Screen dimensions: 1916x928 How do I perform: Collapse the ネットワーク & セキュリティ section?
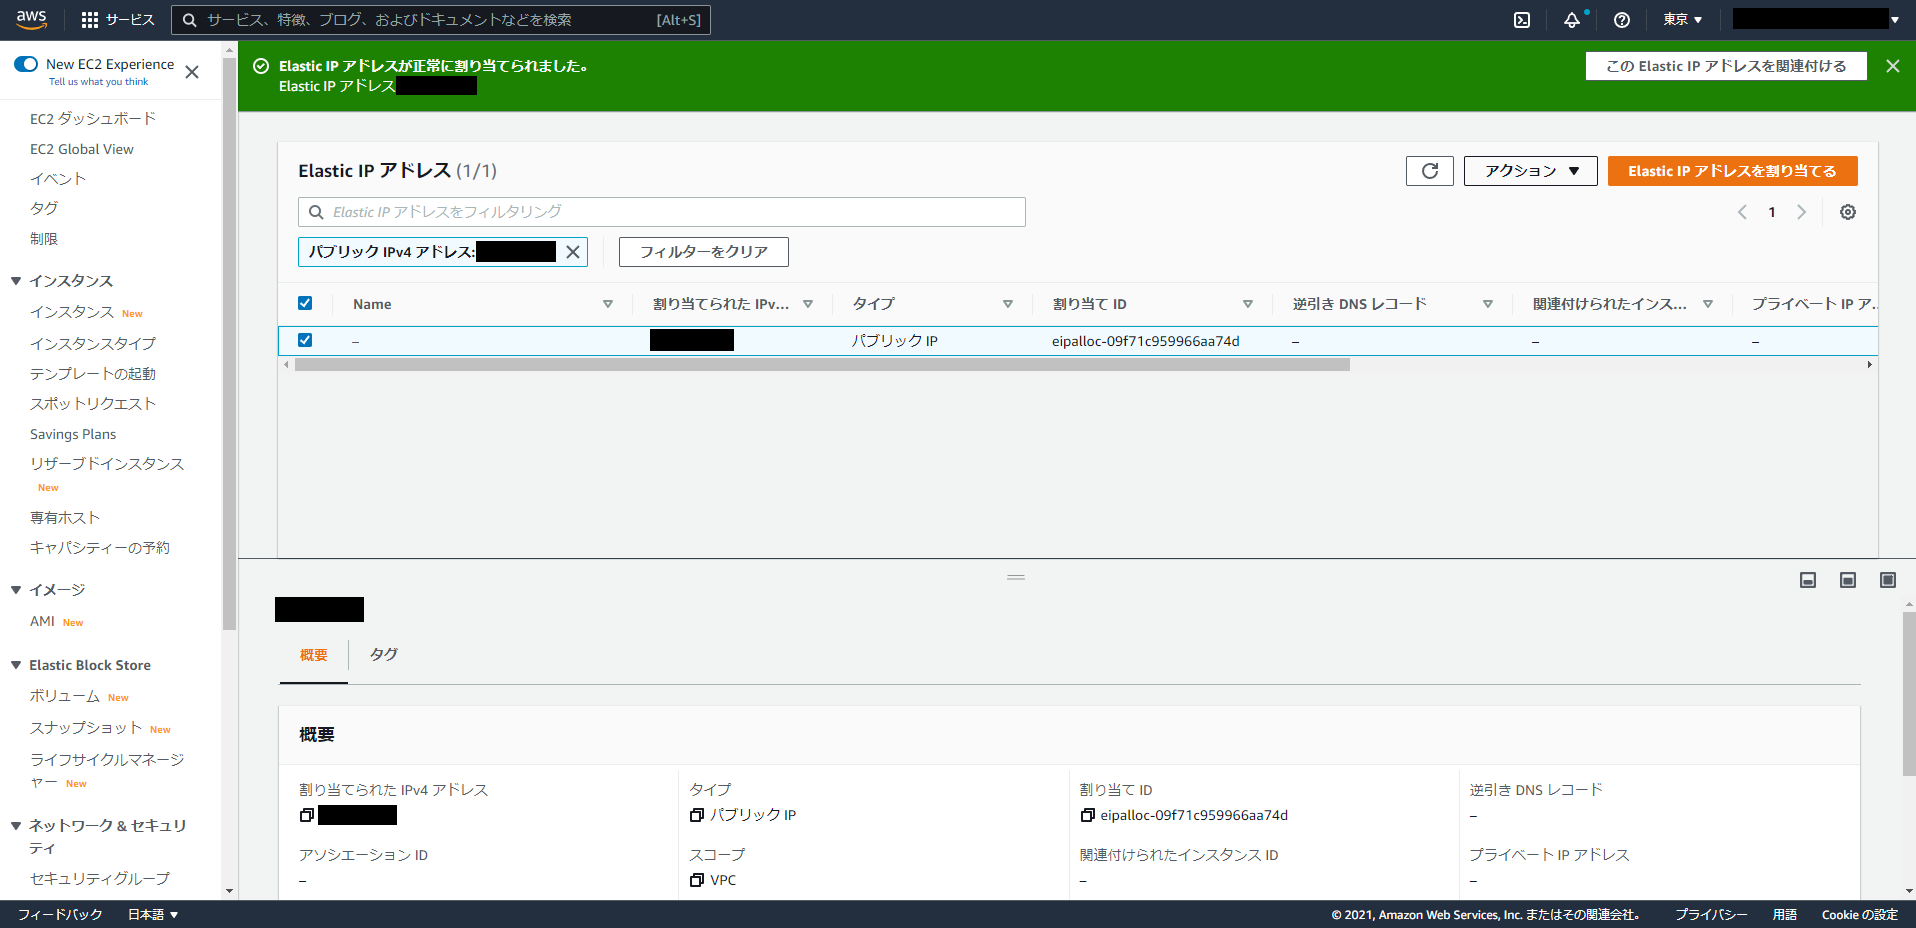(16, 826)
